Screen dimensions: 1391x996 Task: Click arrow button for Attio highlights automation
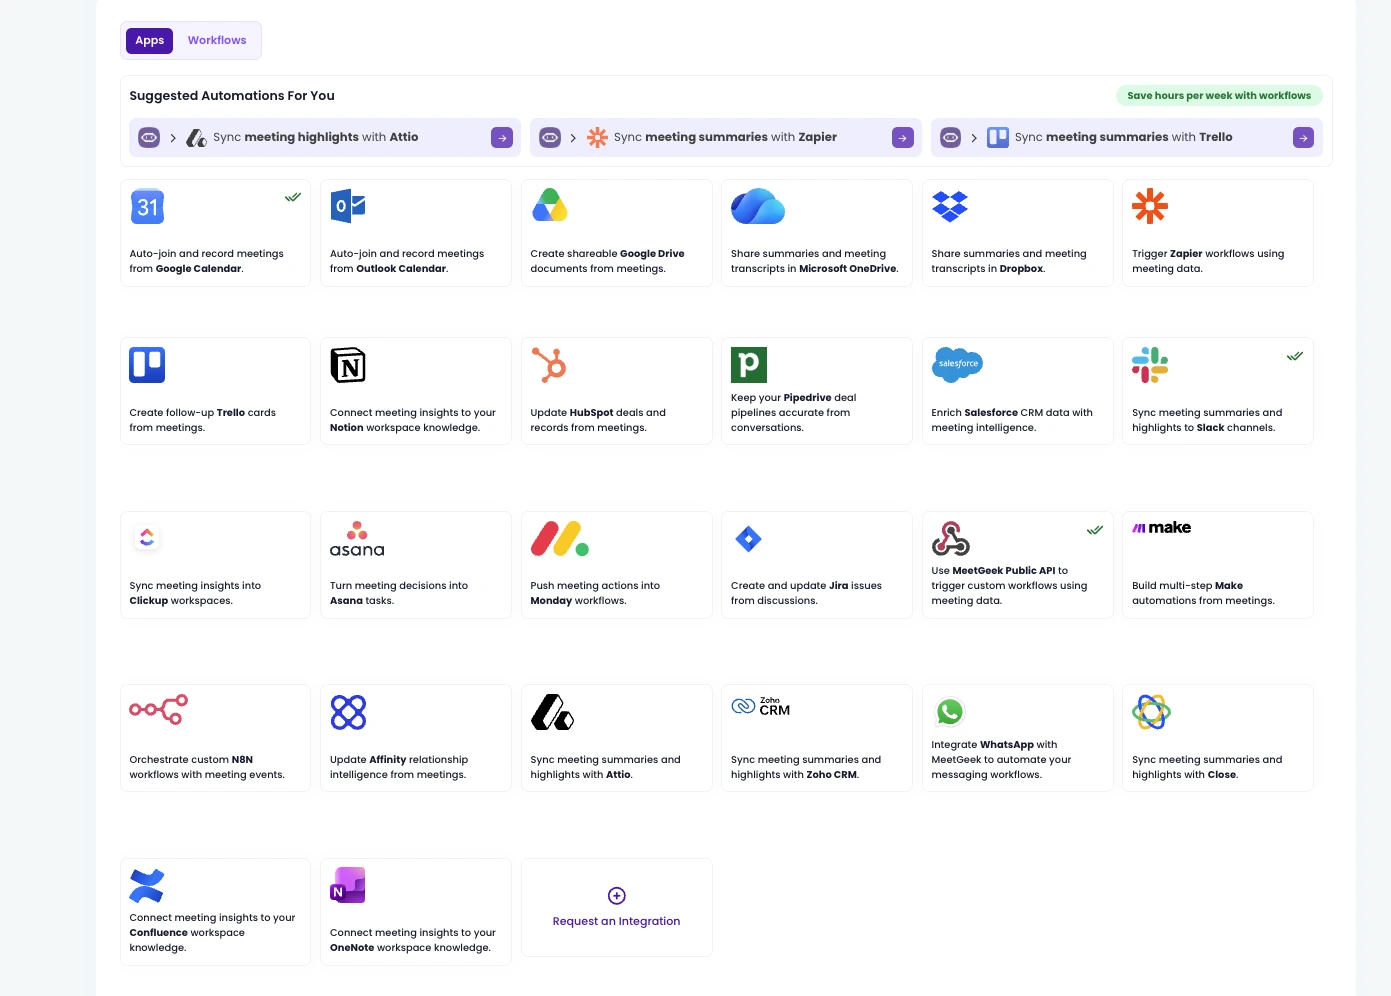[x=502, y=138]
